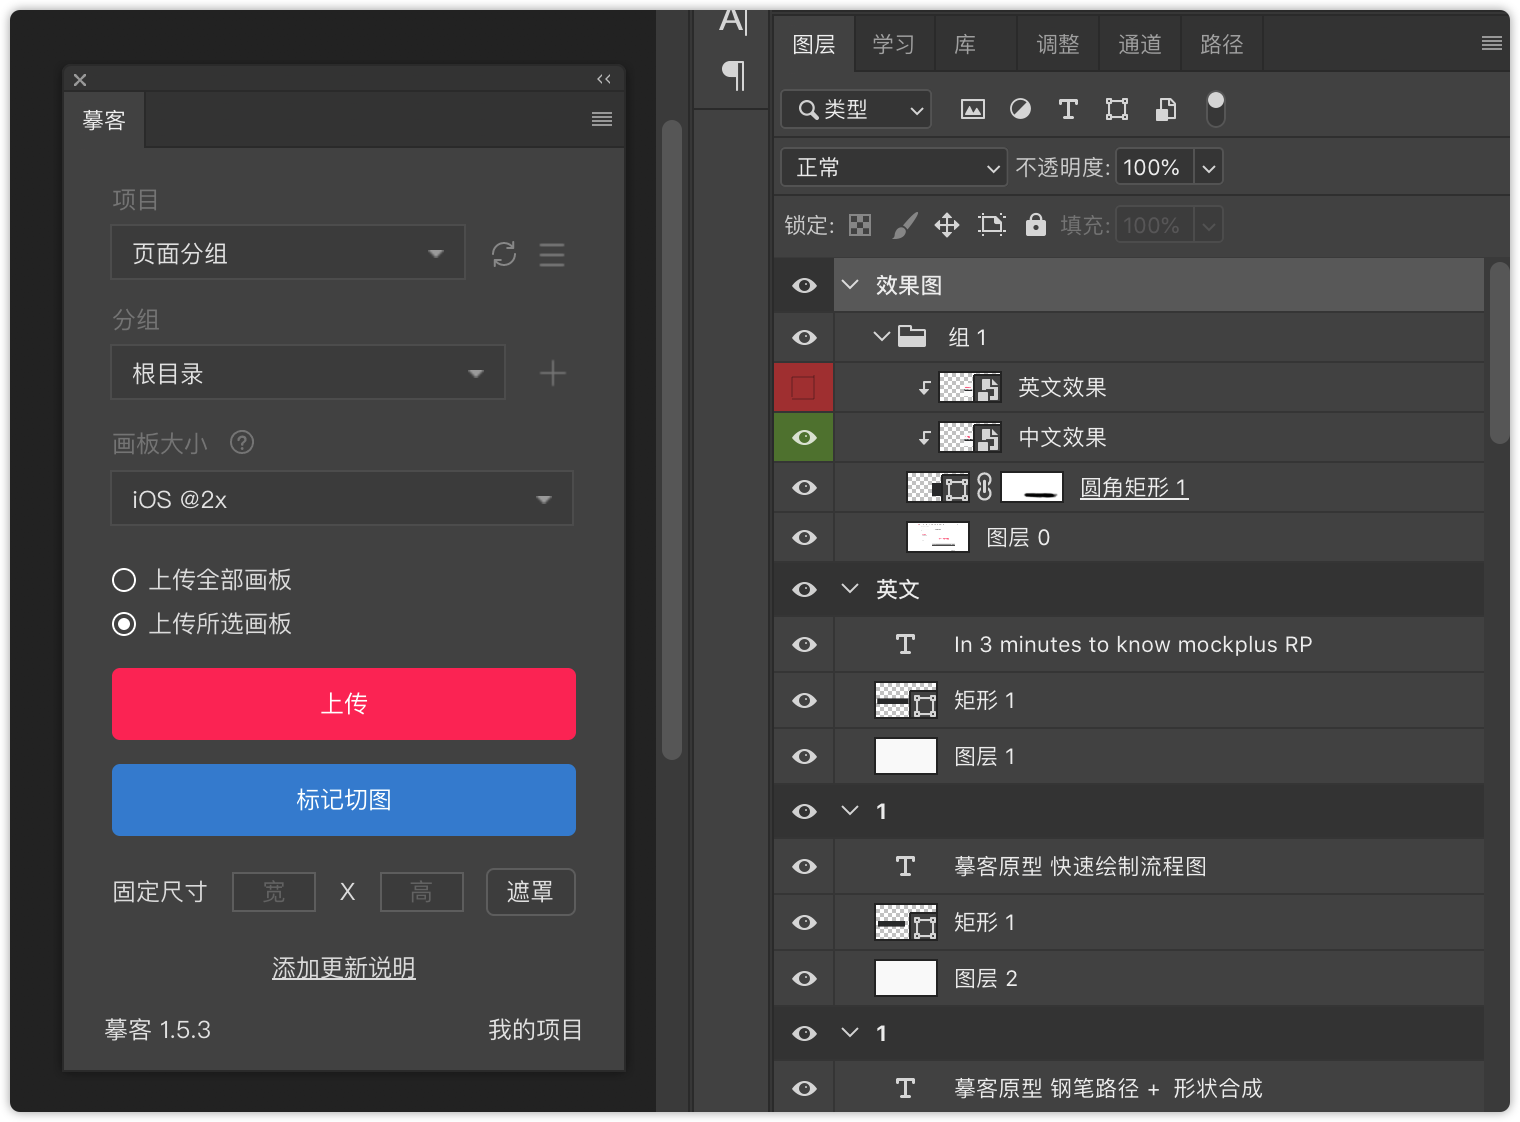
Task: Open the 页面分组 project dropdown
Action: [288, 253]
